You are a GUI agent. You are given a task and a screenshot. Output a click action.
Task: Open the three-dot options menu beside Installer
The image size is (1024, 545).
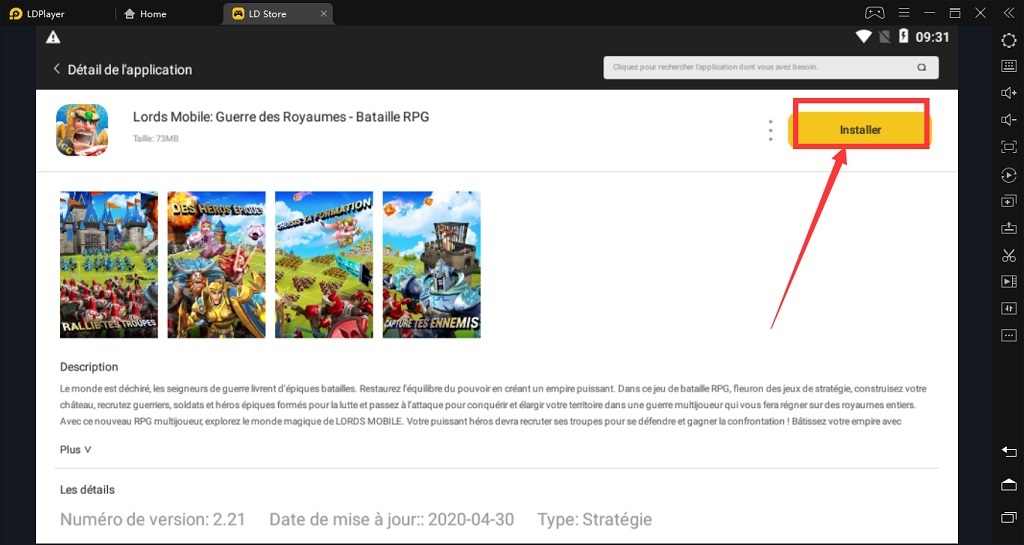pos(771,131)
